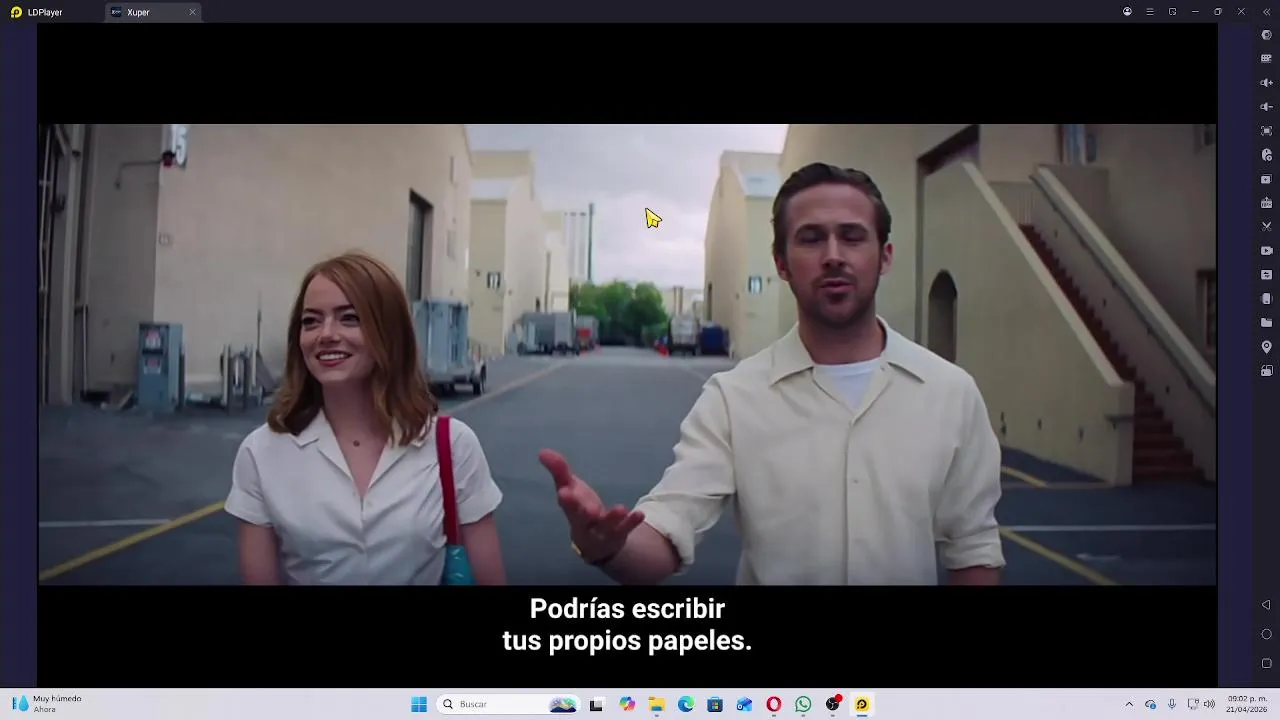Click the taskbar Buscar search box
The height and width of the screenshot is (720, 1280).
tap(508, 704)
